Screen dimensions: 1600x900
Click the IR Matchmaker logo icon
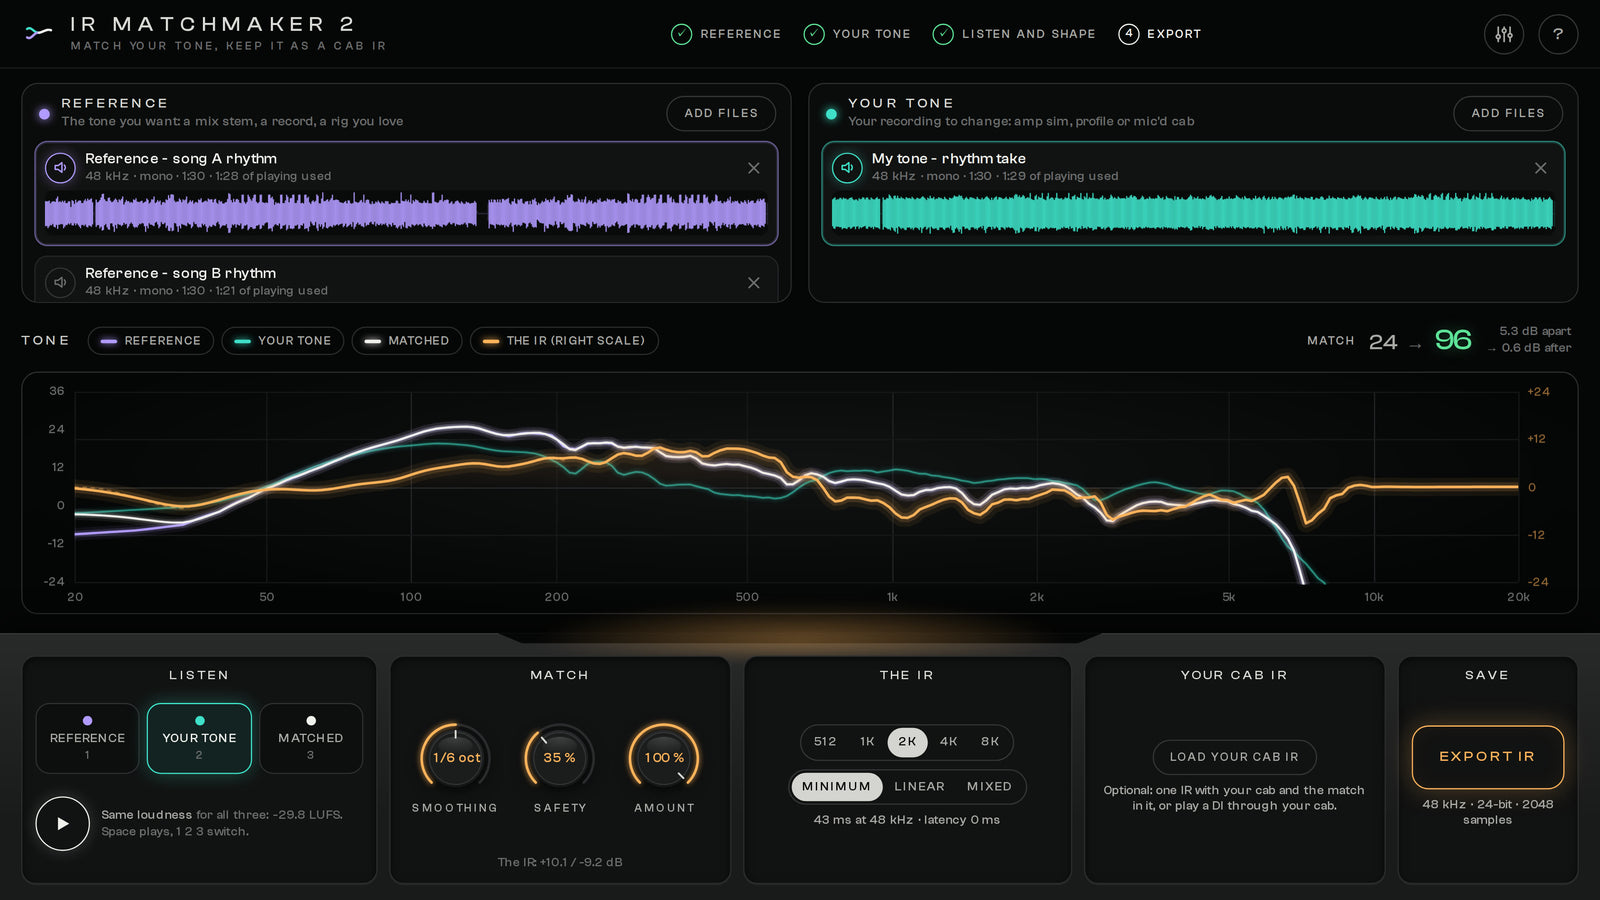click(x=39, y=33)
